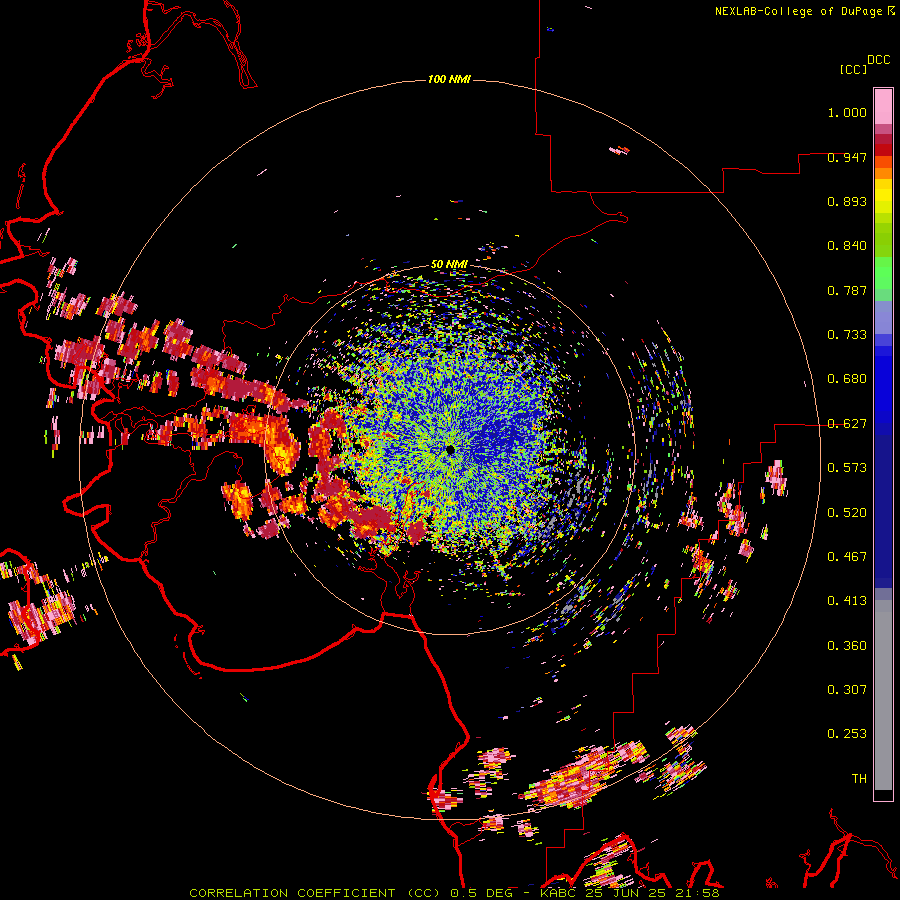900x900 pixels.
Task: Click the black radar site dot at center
Action: (450, 449)
